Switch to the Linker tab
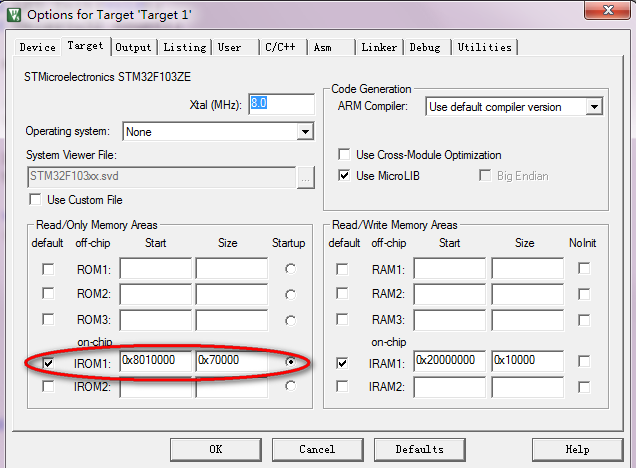 [379, 47]
